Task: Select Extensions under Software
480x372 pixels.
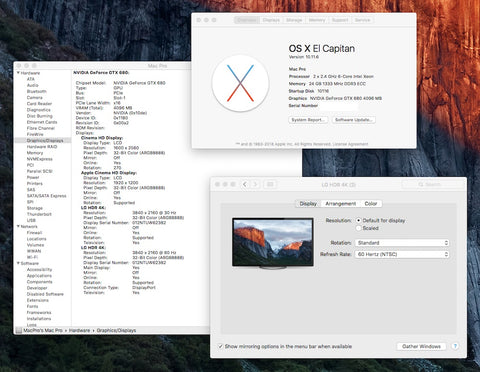Action: click(38, 300)
